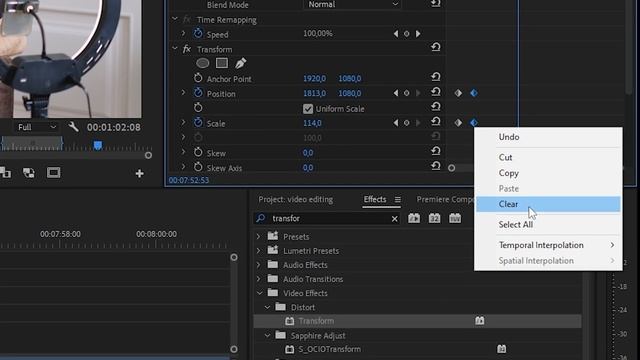Screen dimensions: 640x360
Task: Open the Full playback resolution dropdown
Action: [36, 127]
